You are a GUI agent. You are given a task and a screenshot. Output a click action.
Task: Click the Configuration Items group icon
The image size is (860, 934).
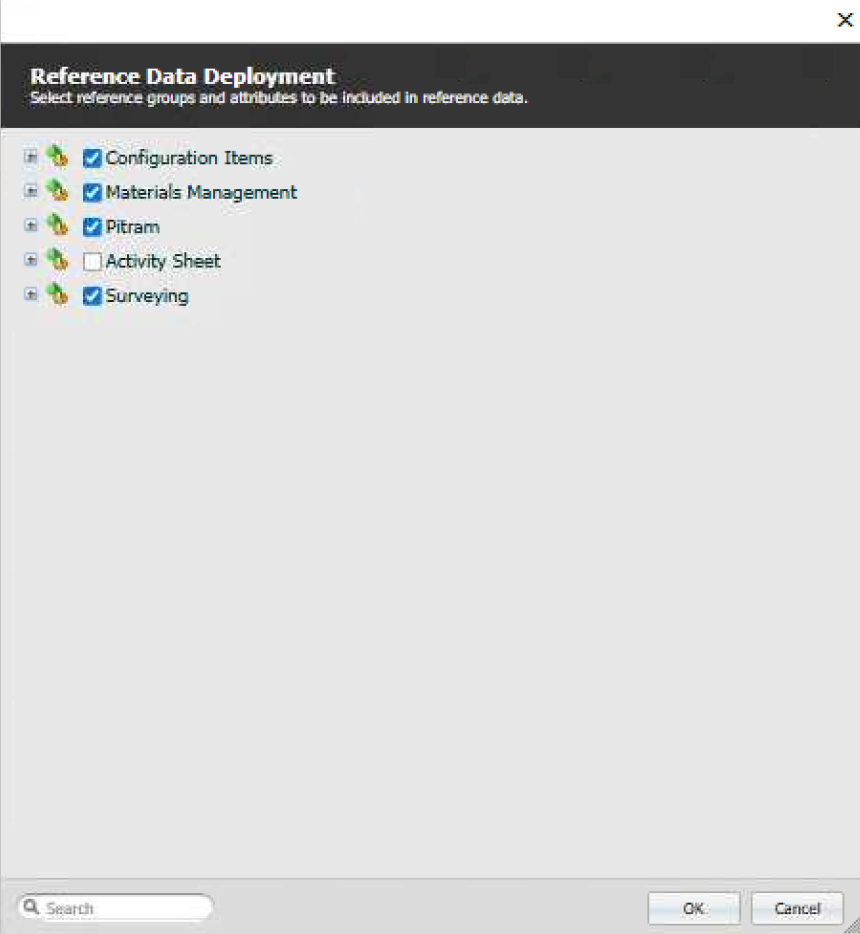click(x=56, y=157)
